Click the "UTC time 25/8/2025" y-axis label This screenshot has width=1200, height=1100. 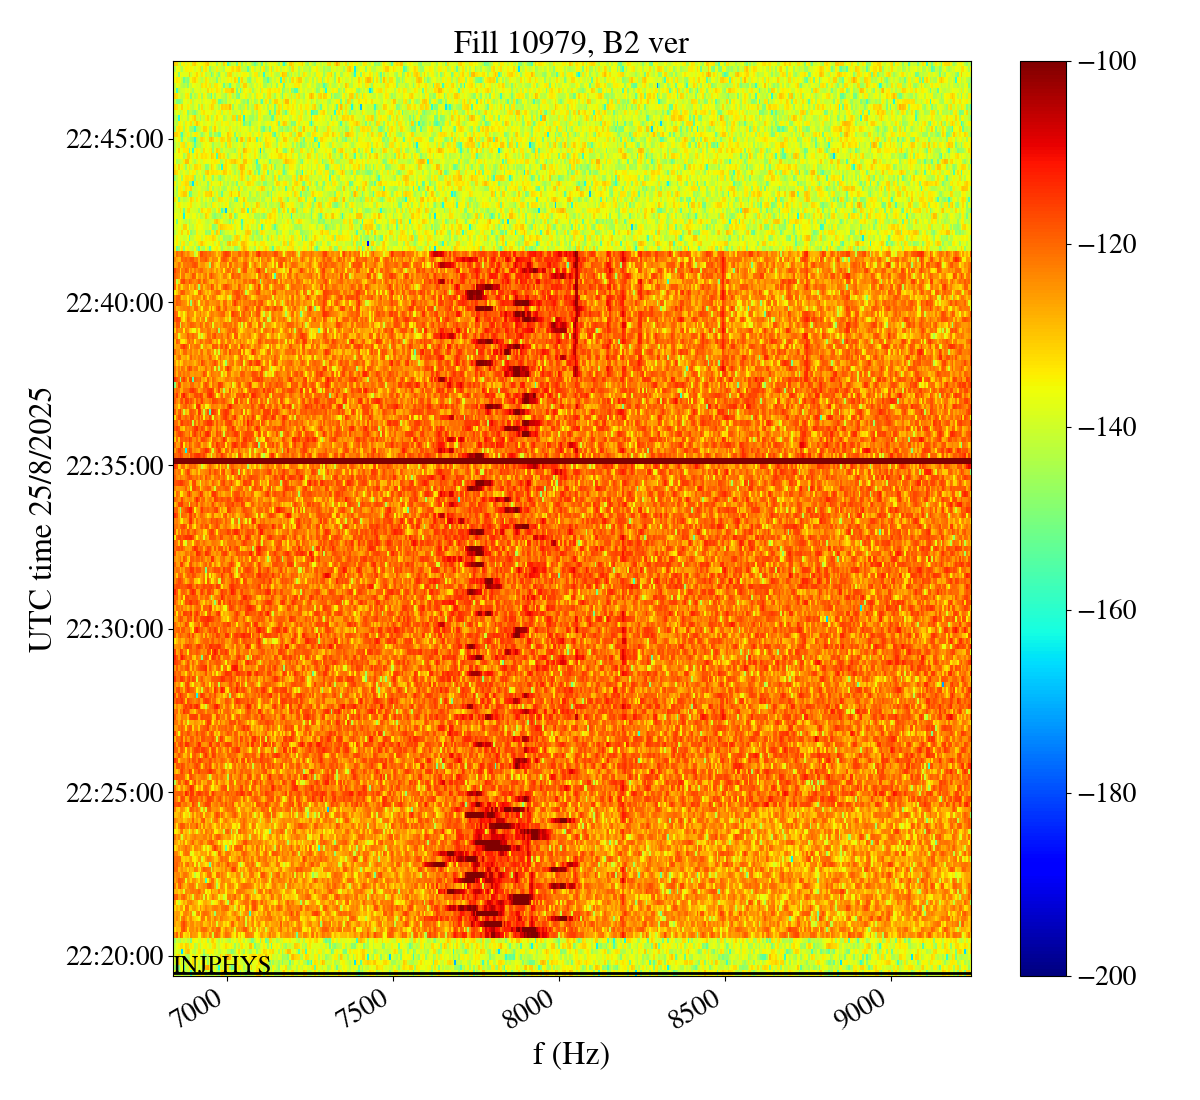(x=40, y=519)
